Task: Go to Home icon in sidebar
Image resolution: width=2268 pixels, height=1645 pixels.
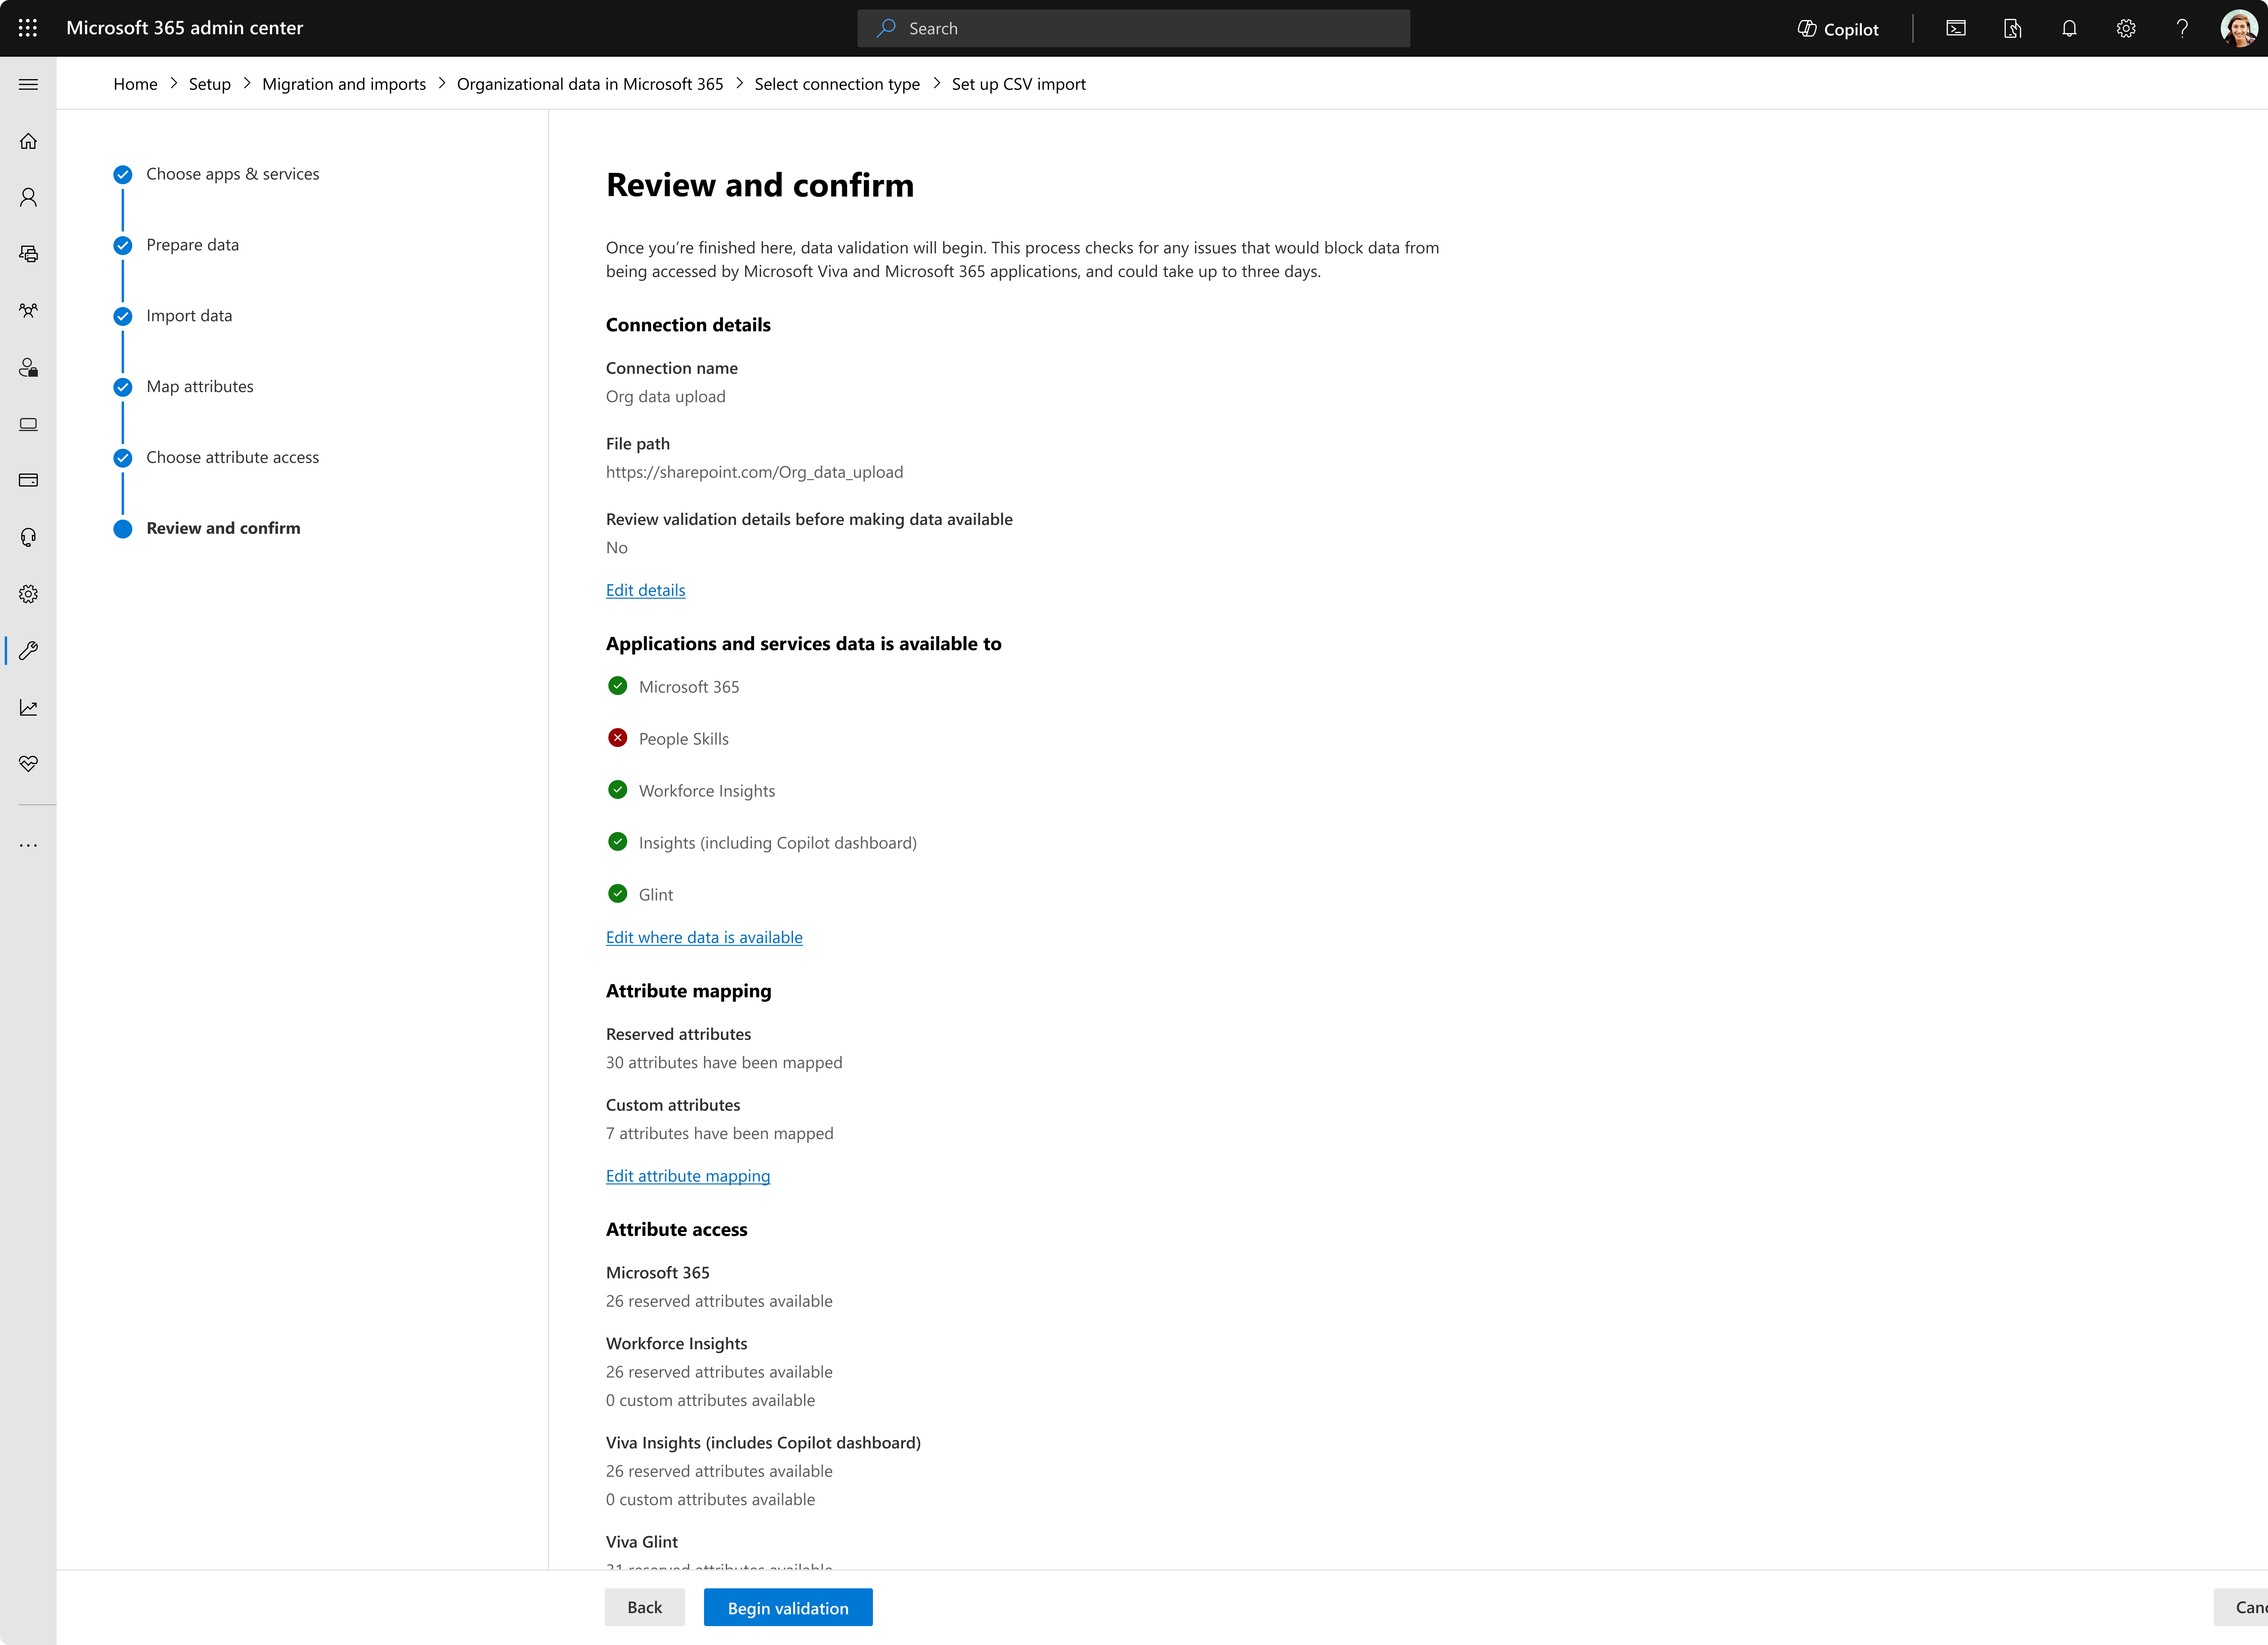Action: coord(28,141)
